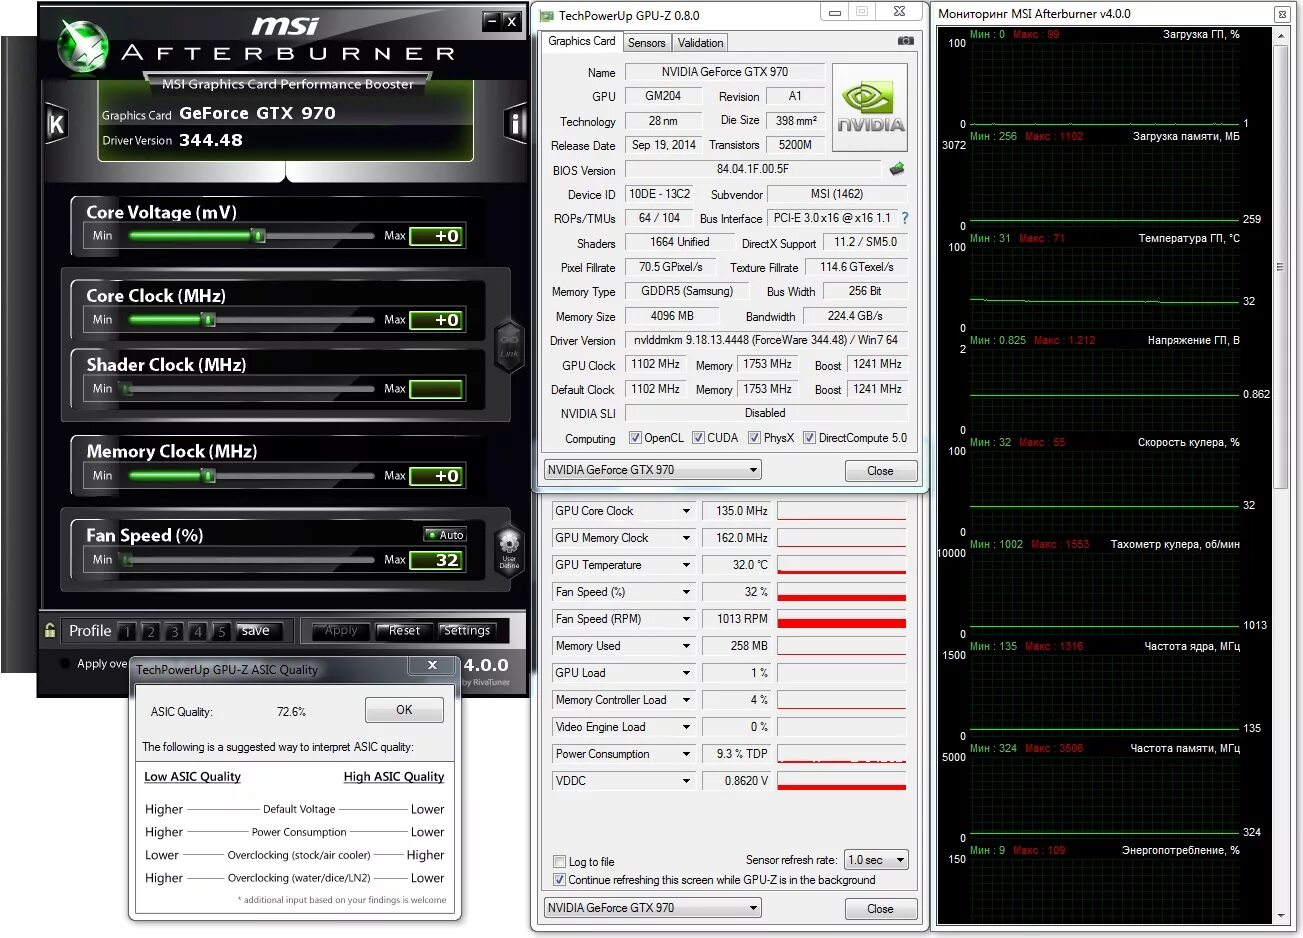Open the Memory Controller Load sensor dropdown
This screenshot has width=1303, height=938.
coord(686,700)
